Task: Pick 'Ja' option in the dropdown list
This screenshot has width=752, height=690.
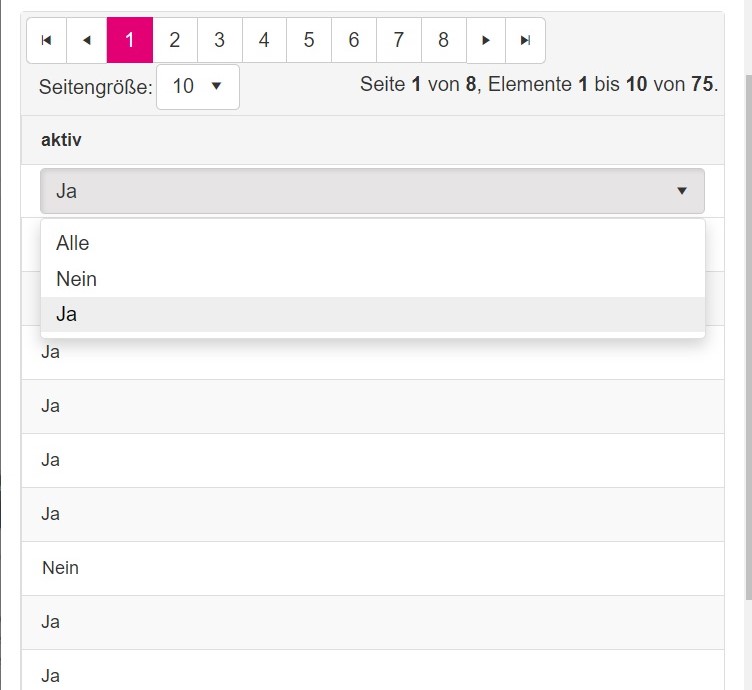Action: (67, 314)
